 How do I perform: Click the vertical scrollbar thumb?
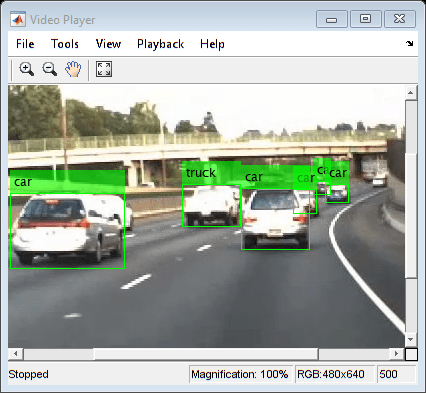coord(411,188)
